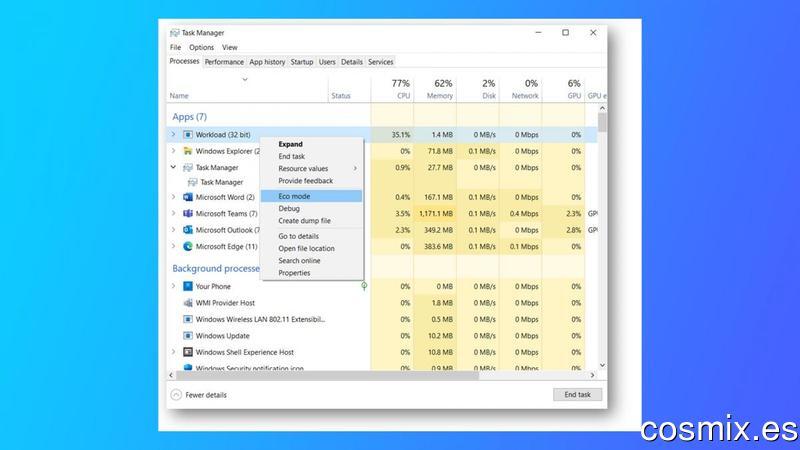Screen dimensions: 800x450
Task: Click the Fewer details circle arrow icon
Action: click(x=176, y=395)
